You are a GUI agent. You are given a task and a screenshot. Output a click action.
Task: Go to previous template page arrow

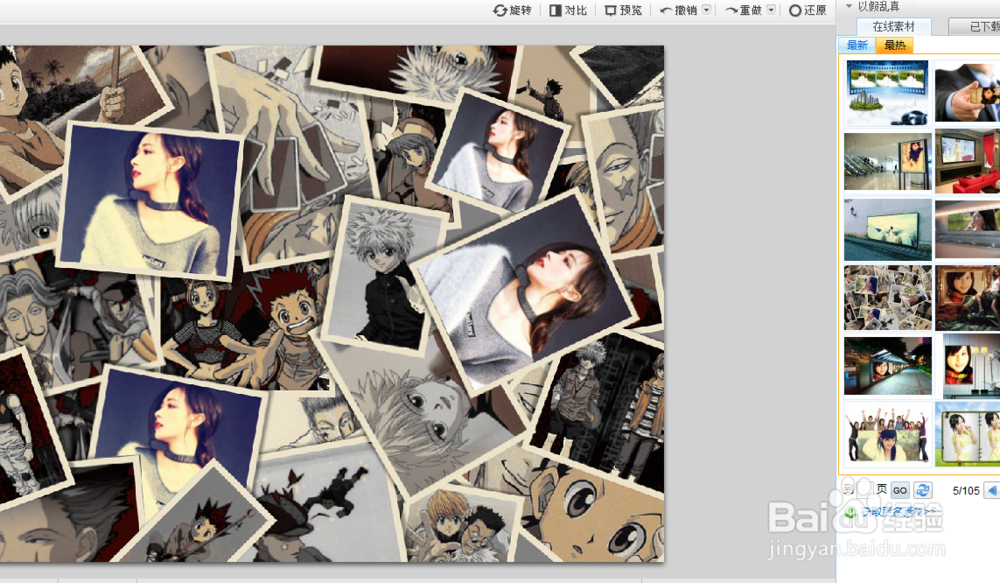(992, 490)
